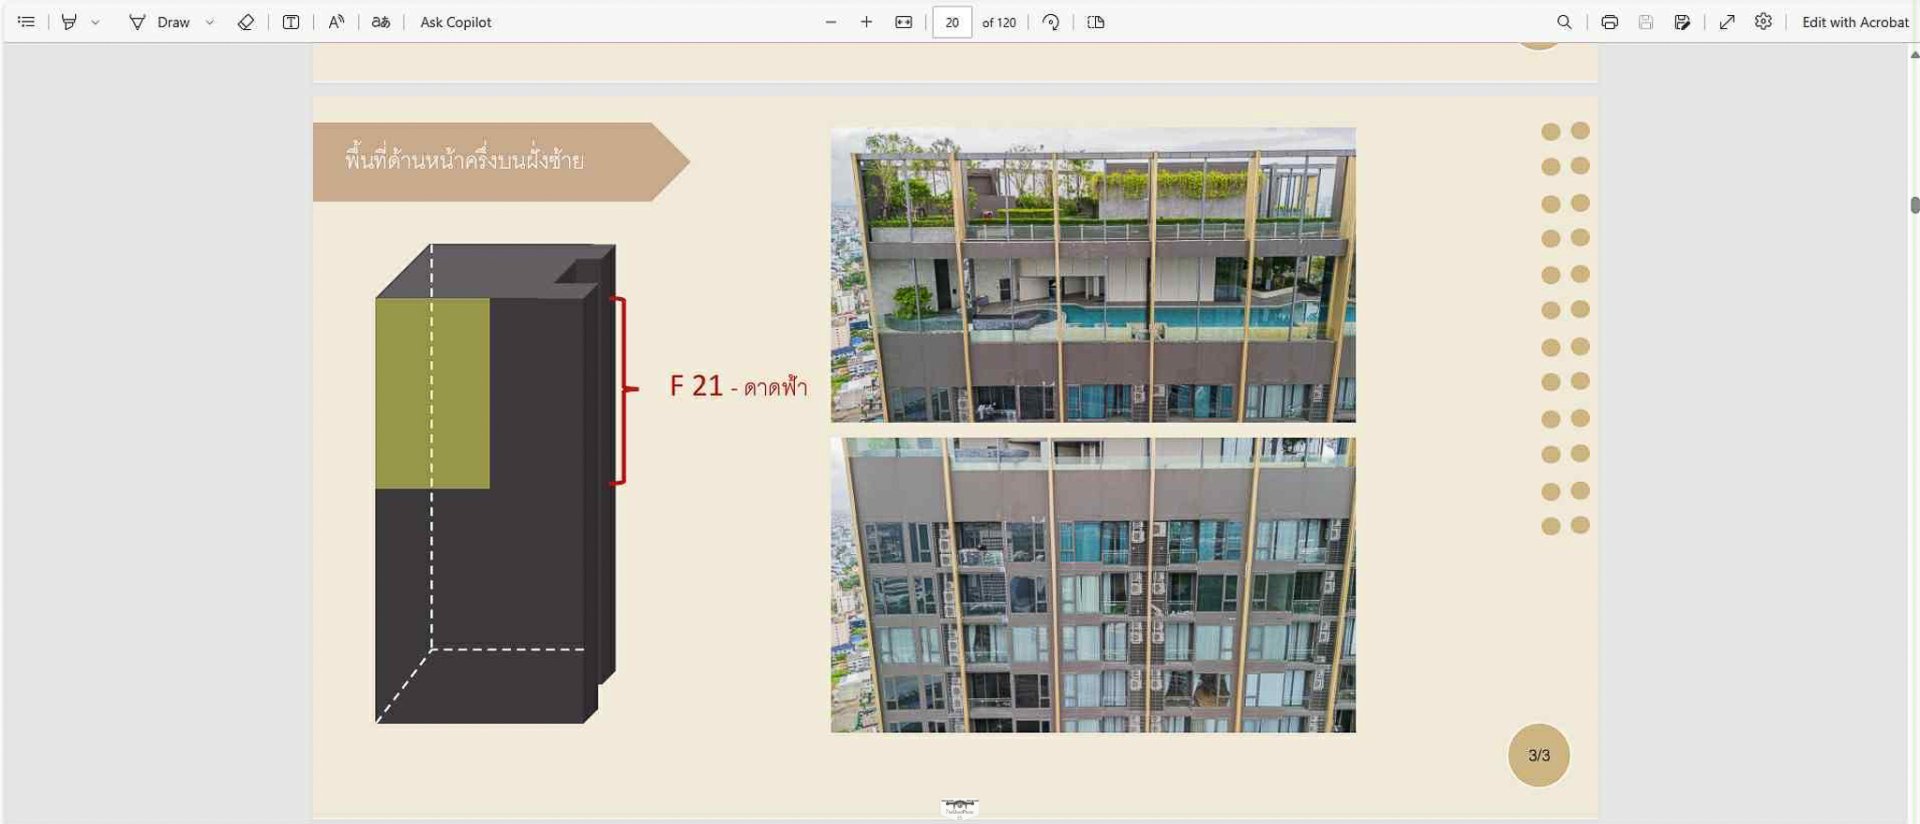
Task: Open highlight color options dropdown
Action: pyautogui.click(x=95, y=22)
